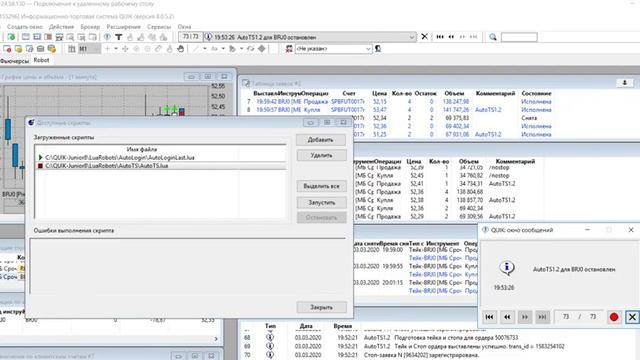640x360 pixels.
Task: Expand the message history dropdown in toolbar
Action: click(x=411, y=37)
